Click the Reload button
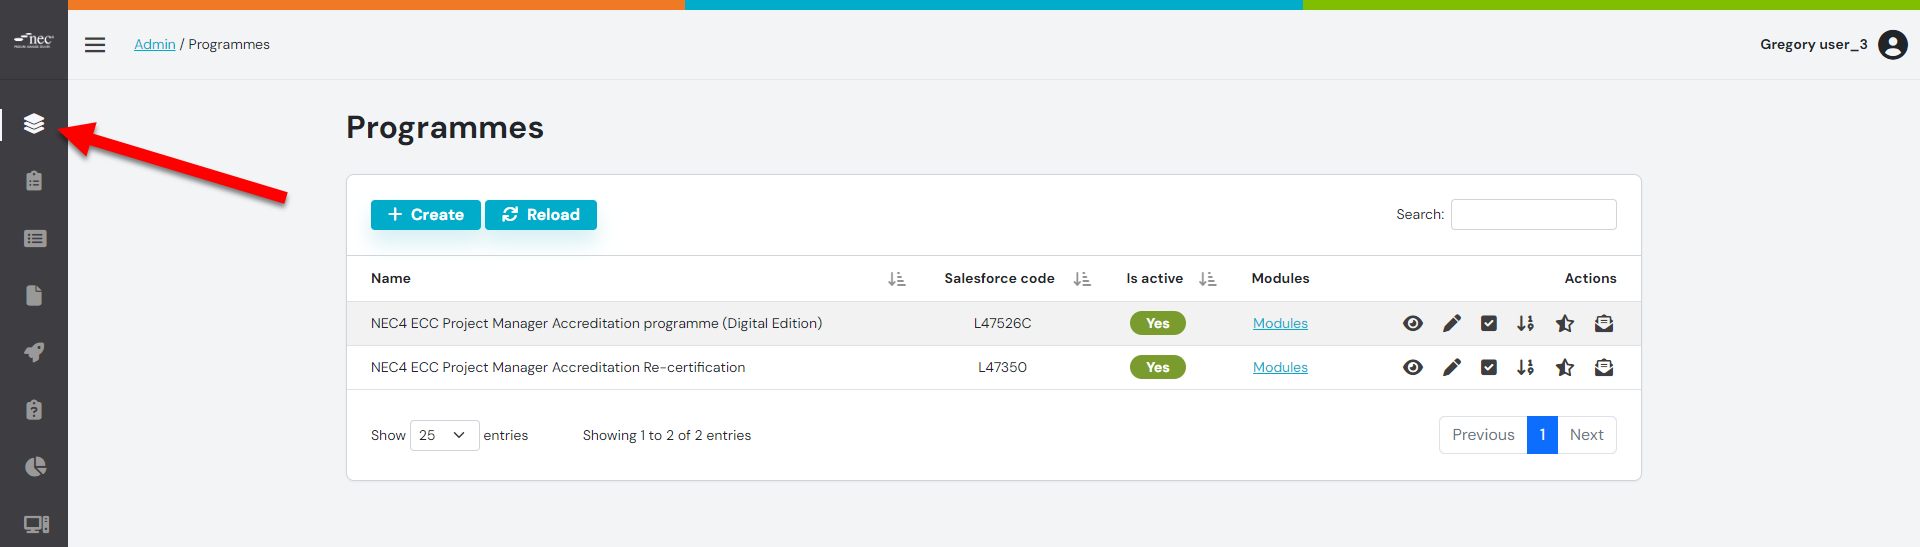 [541, 215]
